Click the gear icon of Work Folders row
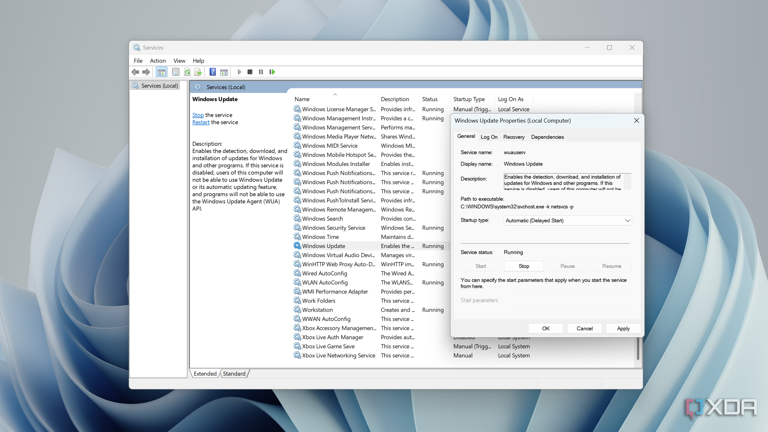The height and width of the screenshot is (432, 768). 297,301
